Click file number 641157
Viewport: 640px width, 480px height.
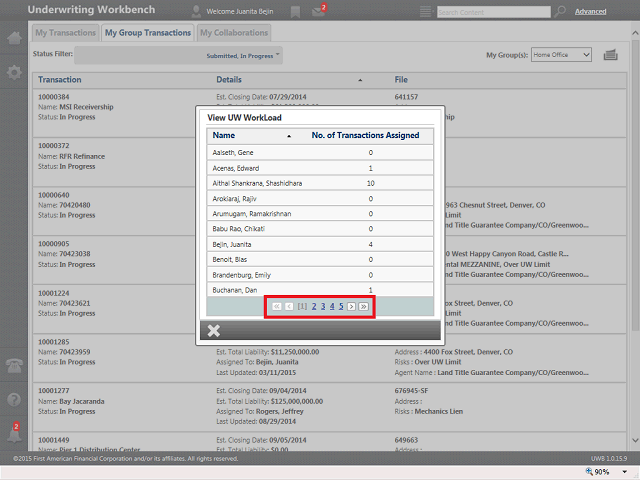[x=406, y=97]
